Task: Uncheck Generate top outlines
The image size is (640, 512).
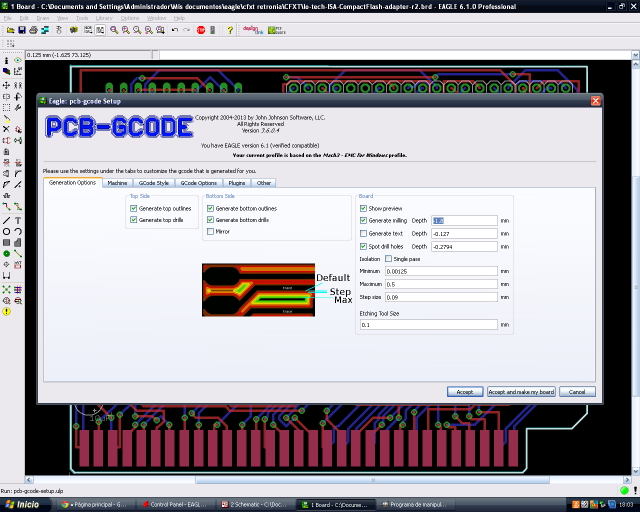Action: pos(133,208)
